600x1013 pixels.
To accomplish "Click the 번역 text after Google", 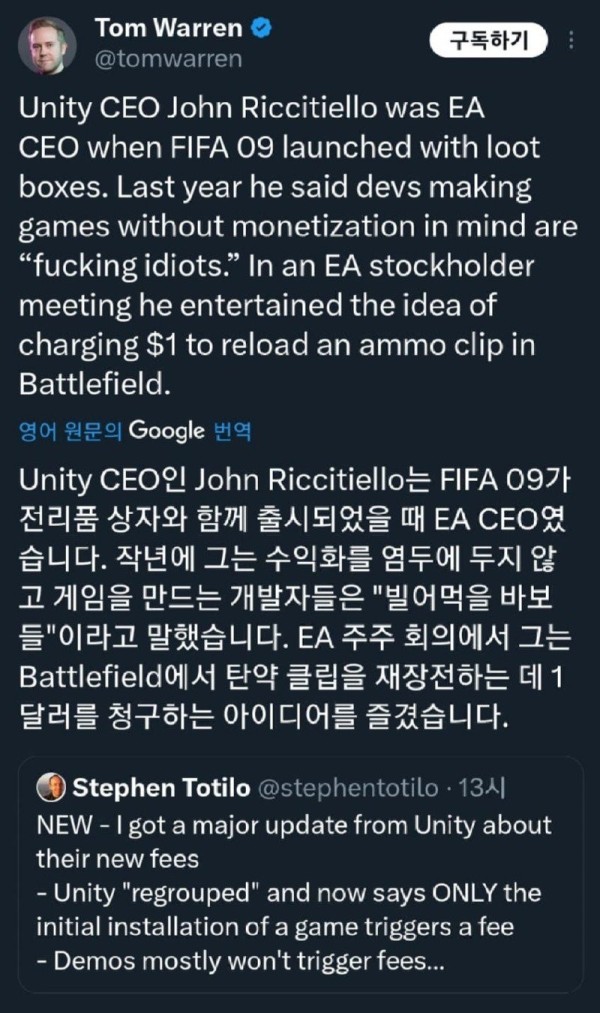I will [233, 431].
